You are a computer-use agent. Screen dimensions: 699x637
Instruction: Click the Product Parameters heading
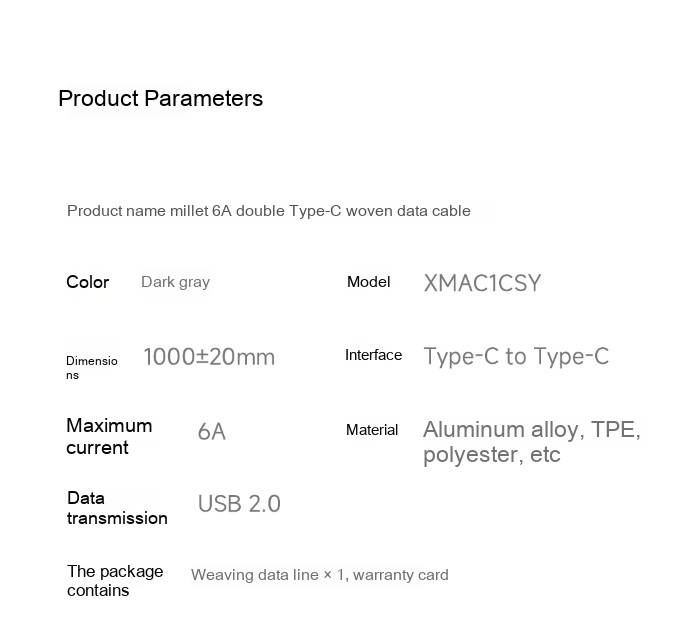pyautogui.click(x=160, y=99)
